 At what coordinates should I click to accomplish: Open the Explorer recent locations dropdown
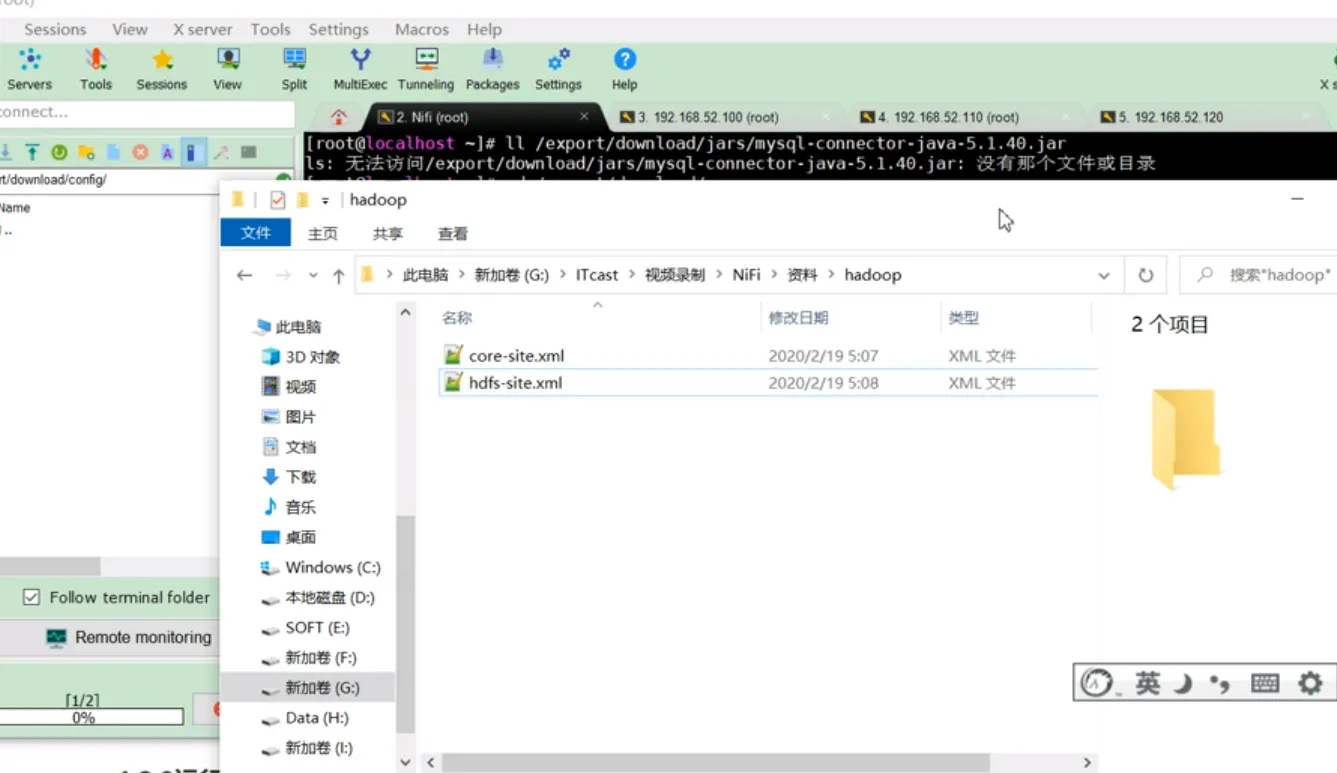pyautogui.click(x=313, y=275)
